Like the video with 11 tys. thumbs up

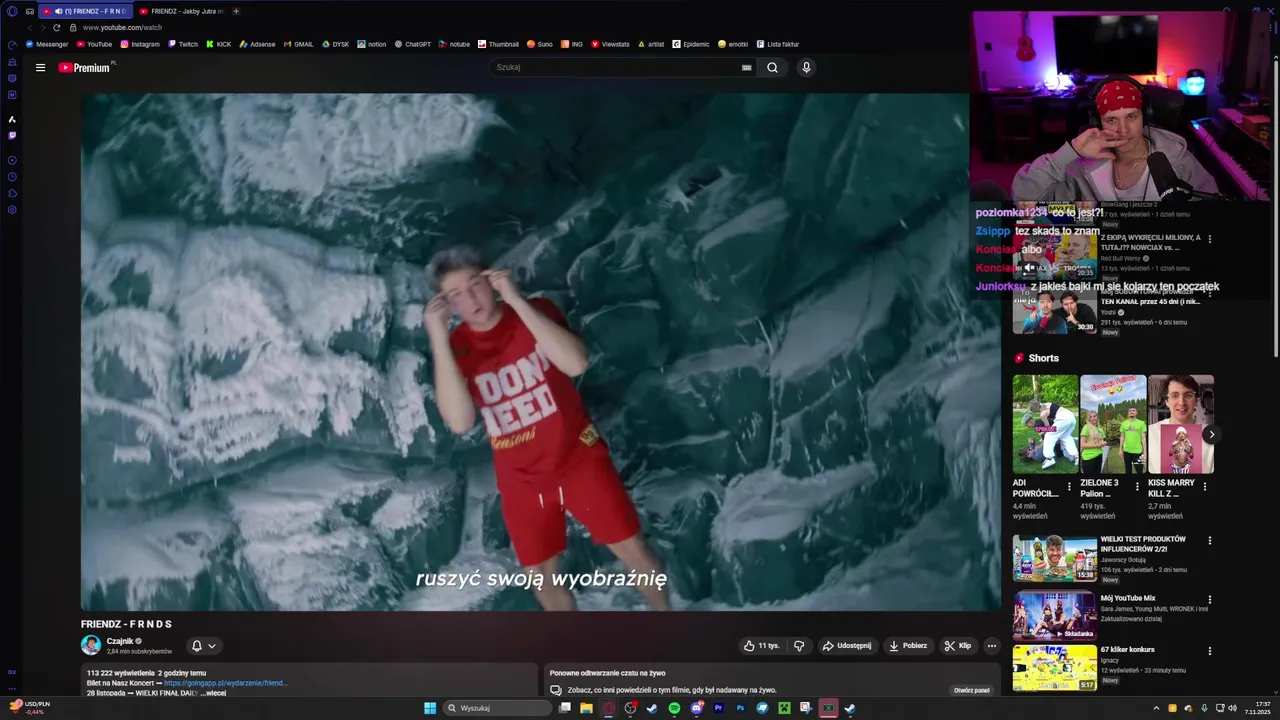coord(761,646)
